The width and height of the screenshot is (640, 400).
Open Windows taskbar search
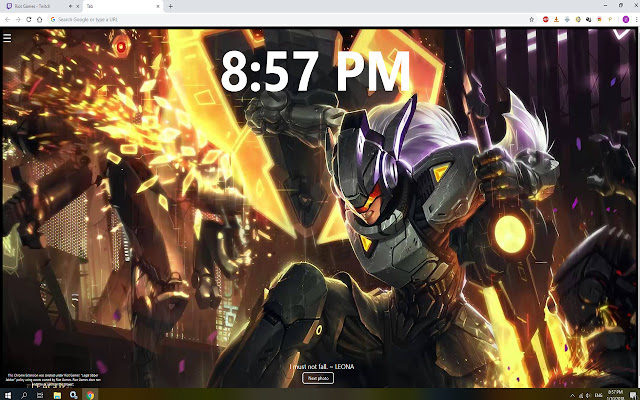pyautogui.click(x=23, y=394)
